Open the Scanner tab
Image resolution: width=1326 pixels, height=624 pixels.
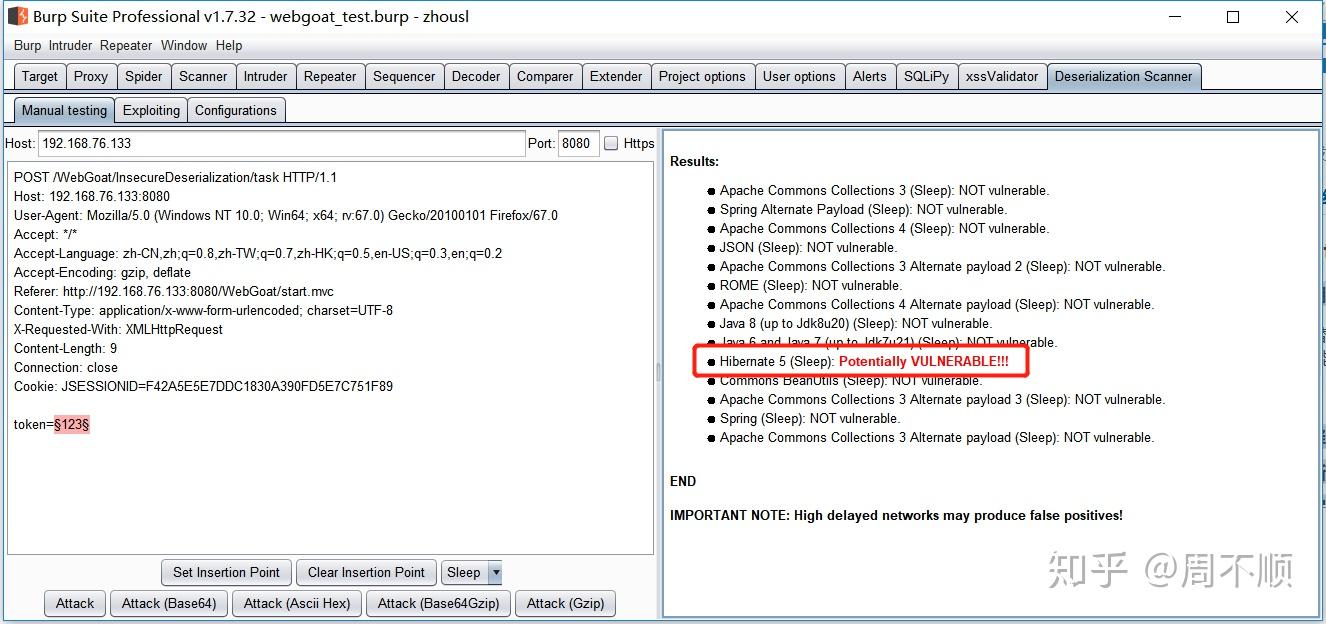(x=203, y=75)
